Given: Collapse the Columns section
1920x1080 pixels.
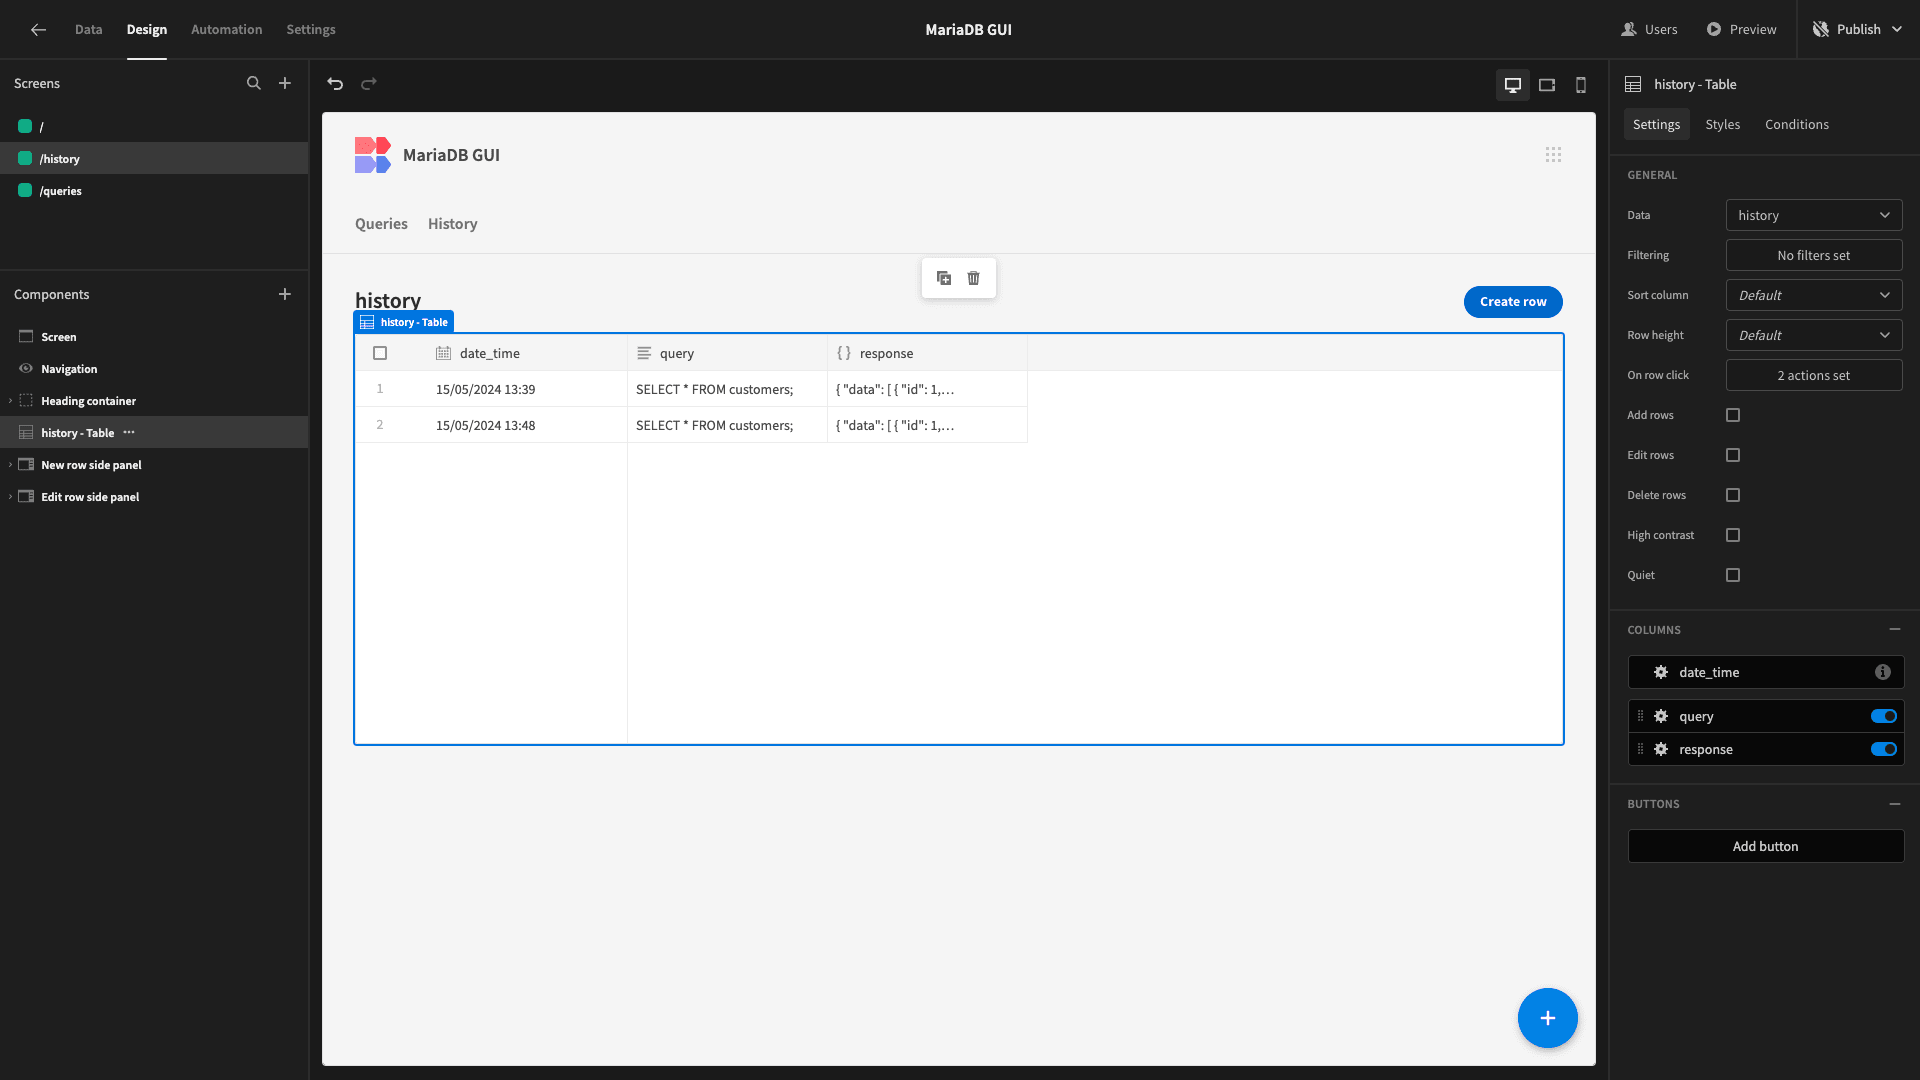Looking at the screenshot, I should [1895, 629].
